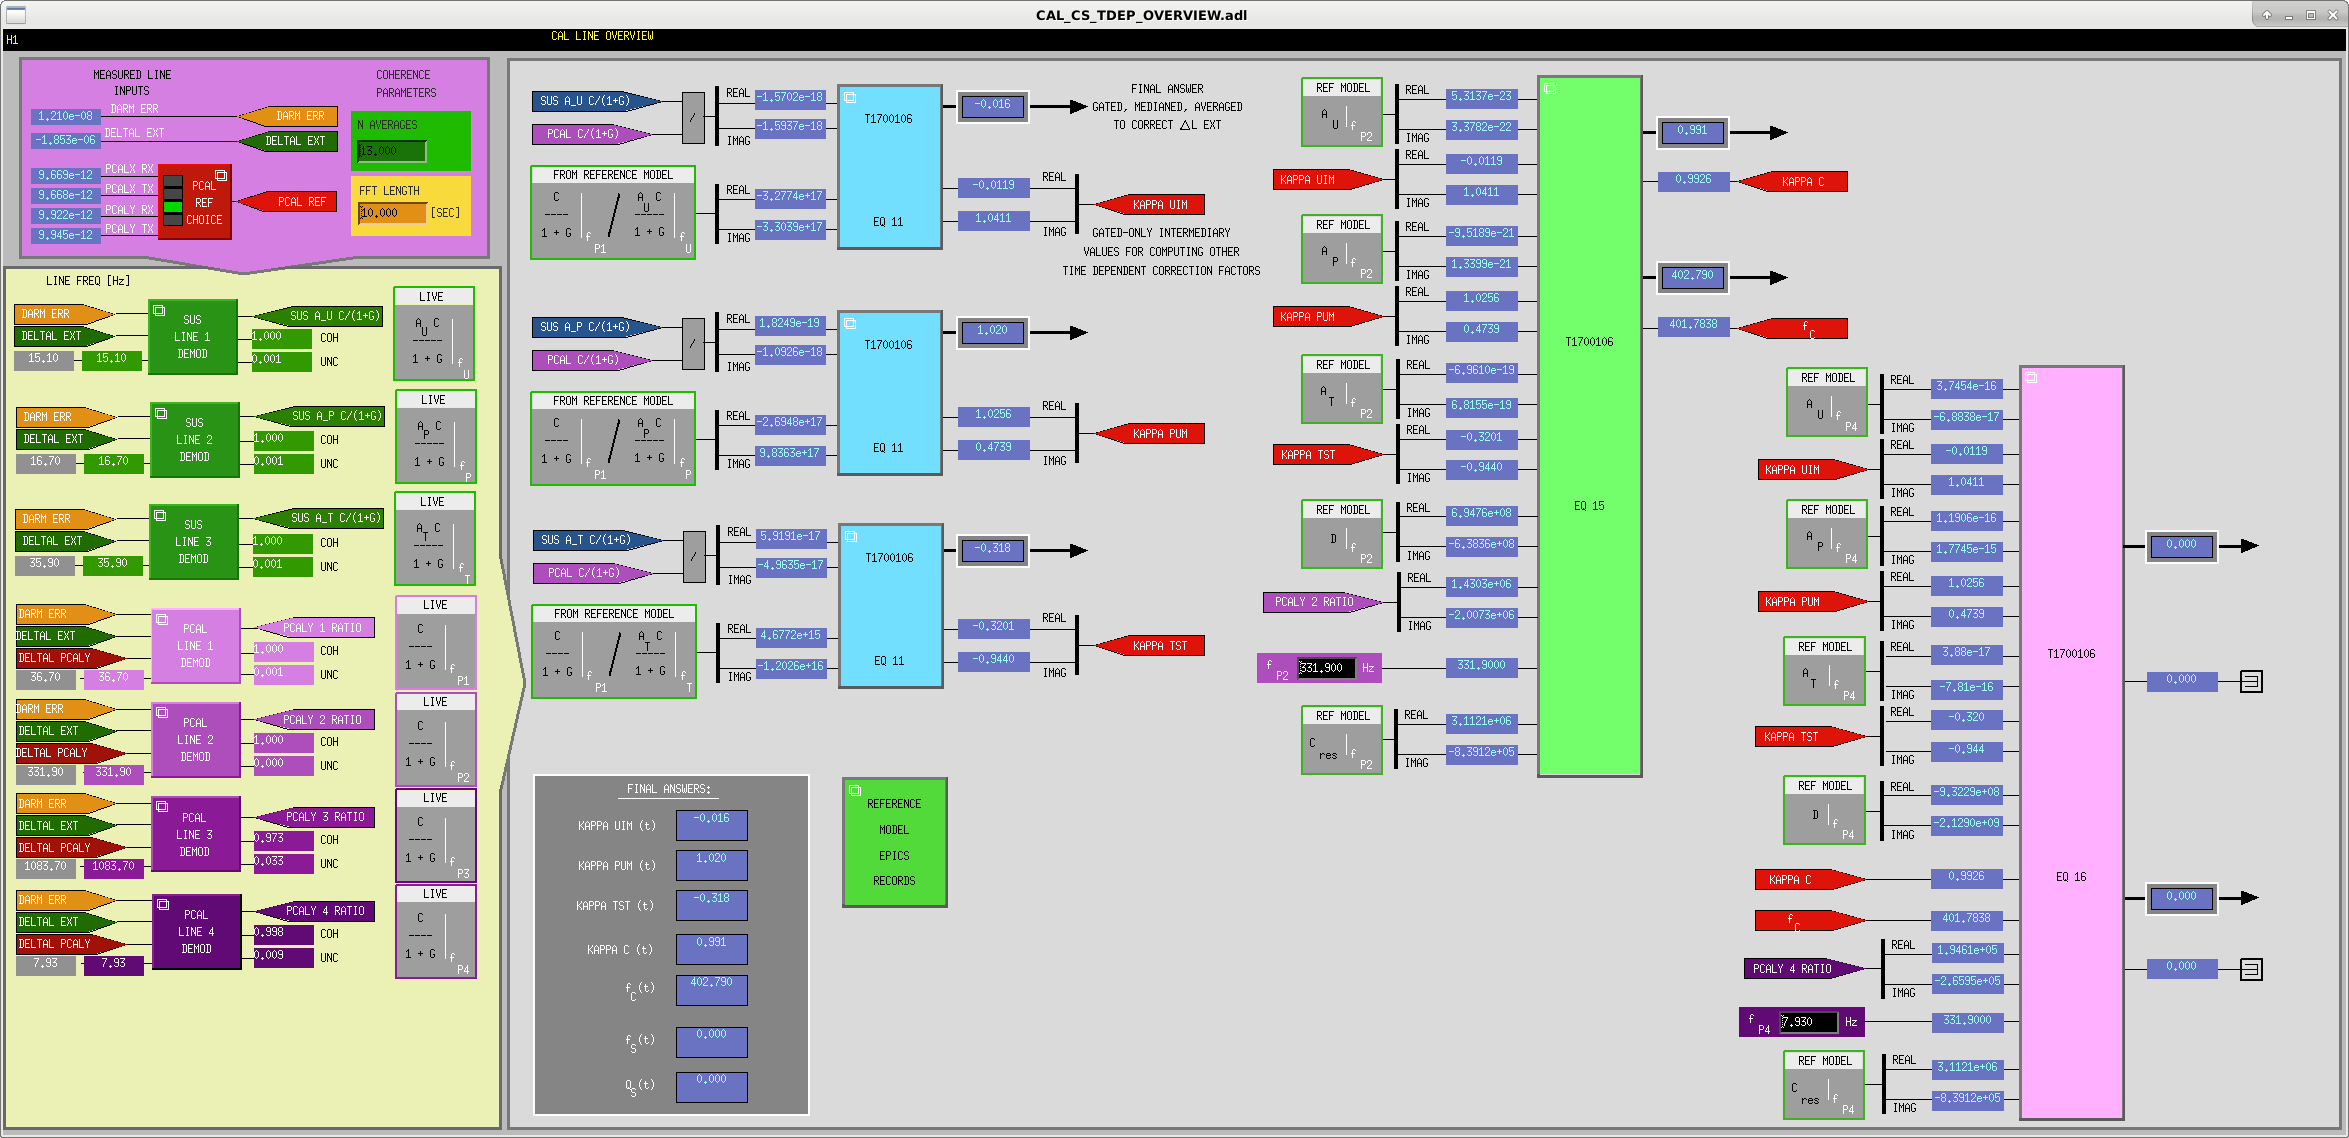Select PCALX TX as the PCAL reference
The width and height of the screenshot is (2349, 1138).
click(x=173, y=194)
